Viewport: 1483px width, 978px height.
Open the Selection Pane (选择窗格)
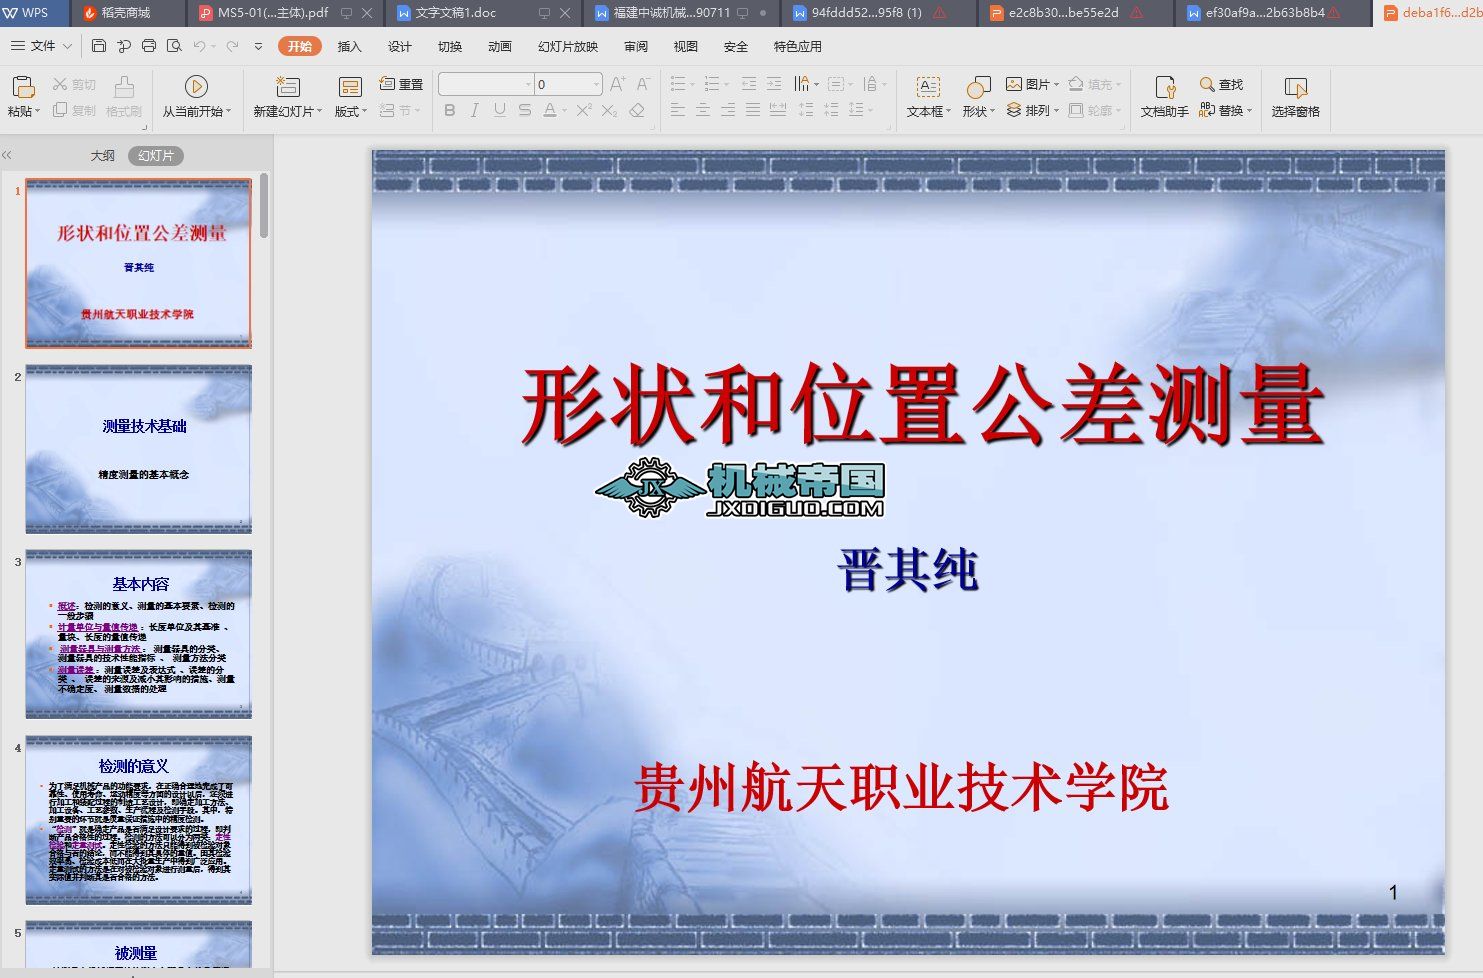click(x=1296, y=96)
